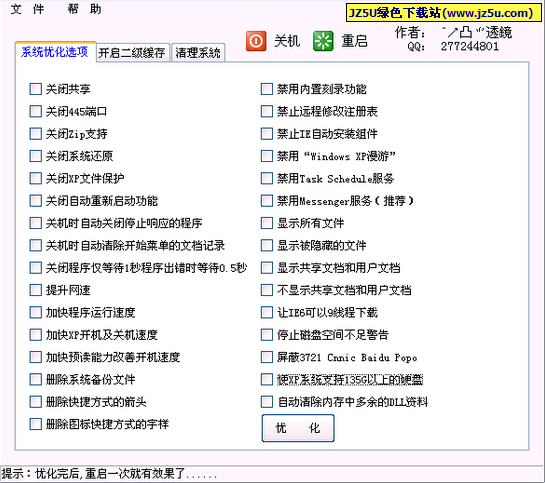
Task: Check 加快预读能力改善开机速度
Action: [35, 357]
